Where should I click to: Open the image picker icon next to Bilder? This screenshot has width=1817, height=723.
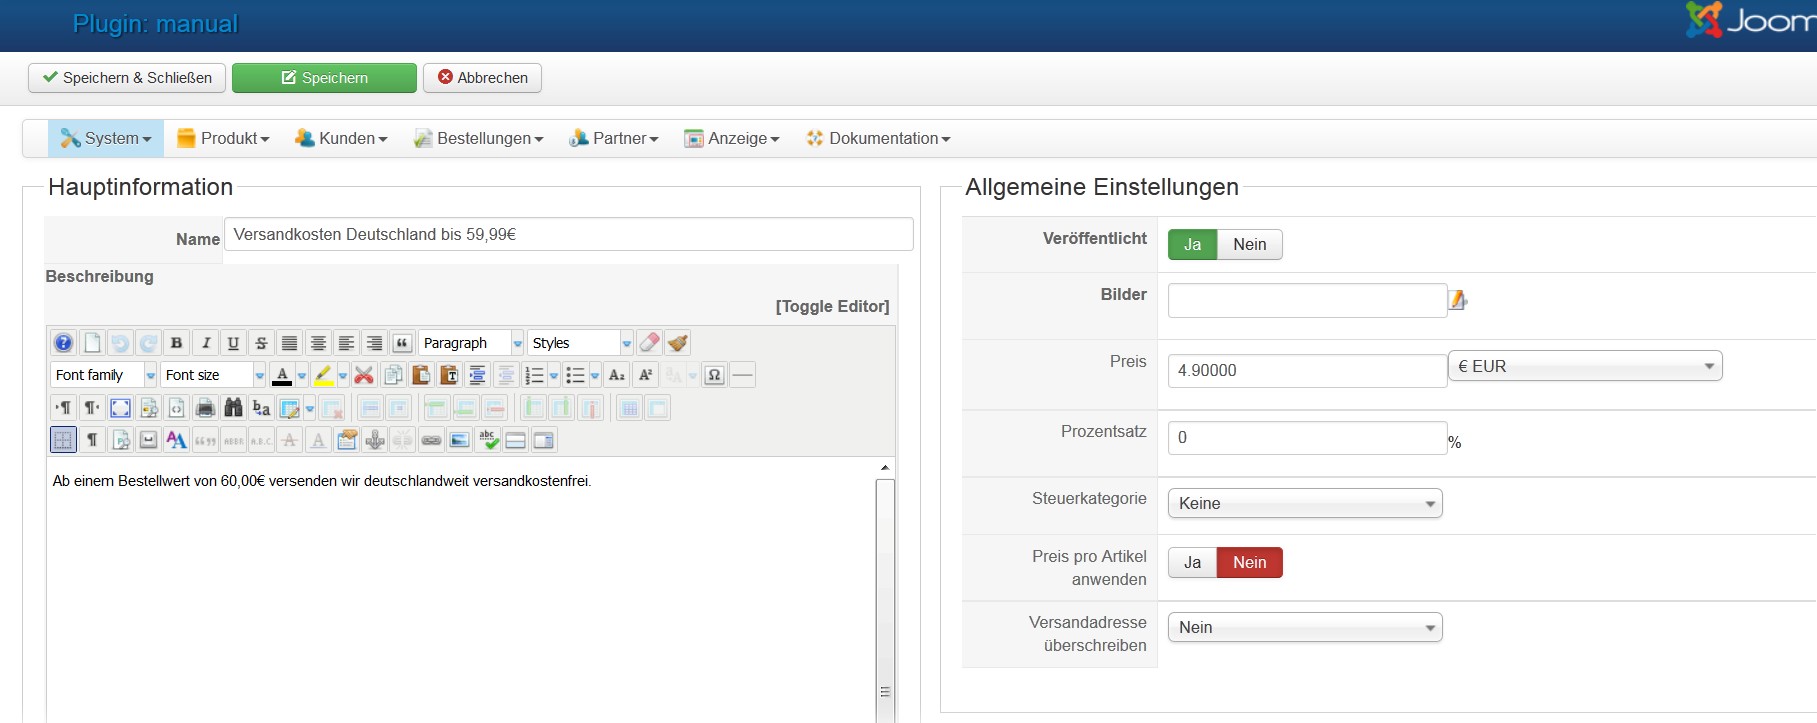[1458, 300]
